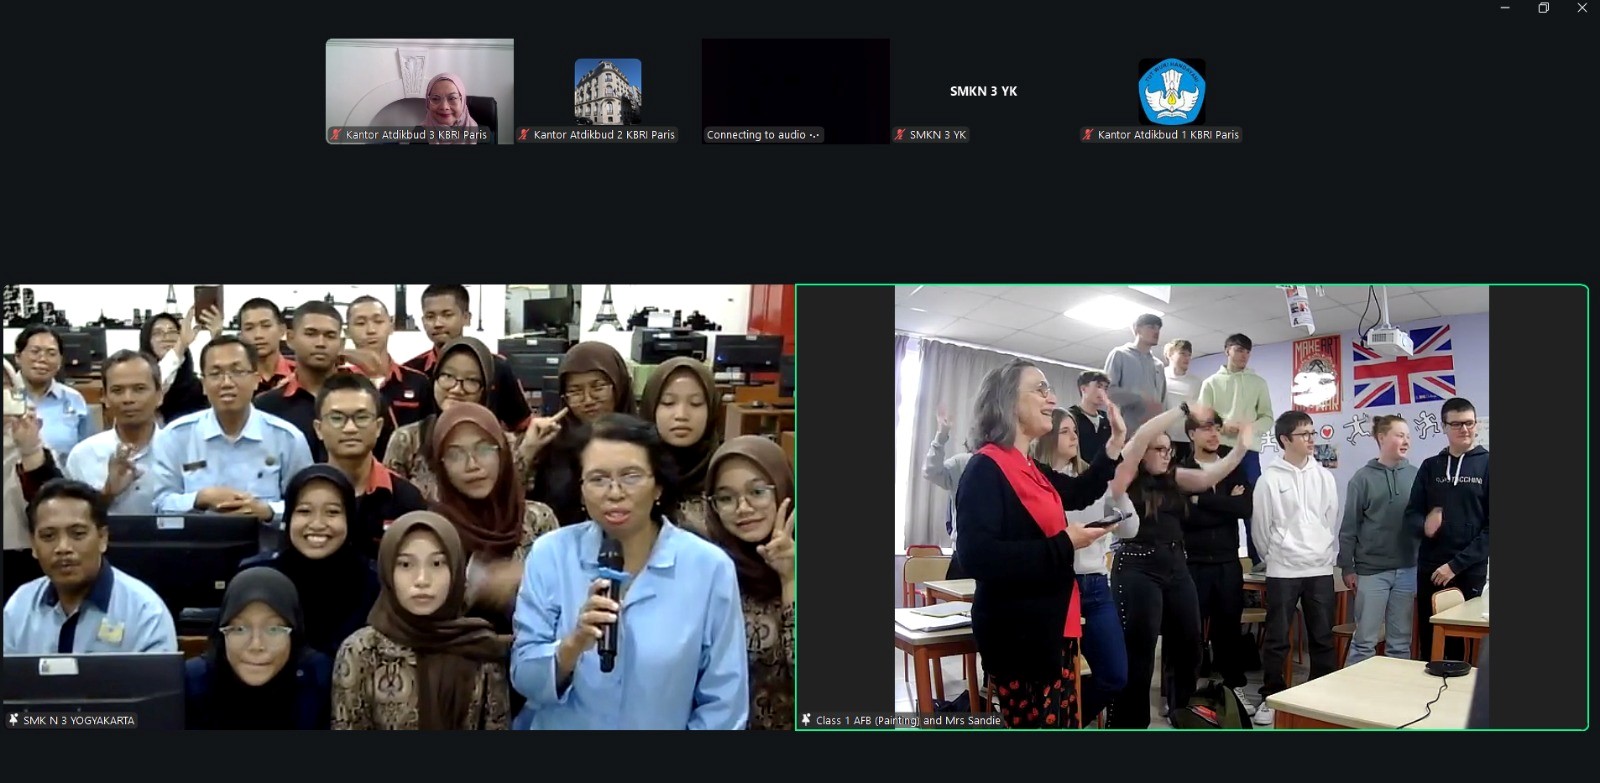Click muted mic icon on Kantor Atdikbud 1
The image size is (1600, 783).
click(x=1087, y=135)
